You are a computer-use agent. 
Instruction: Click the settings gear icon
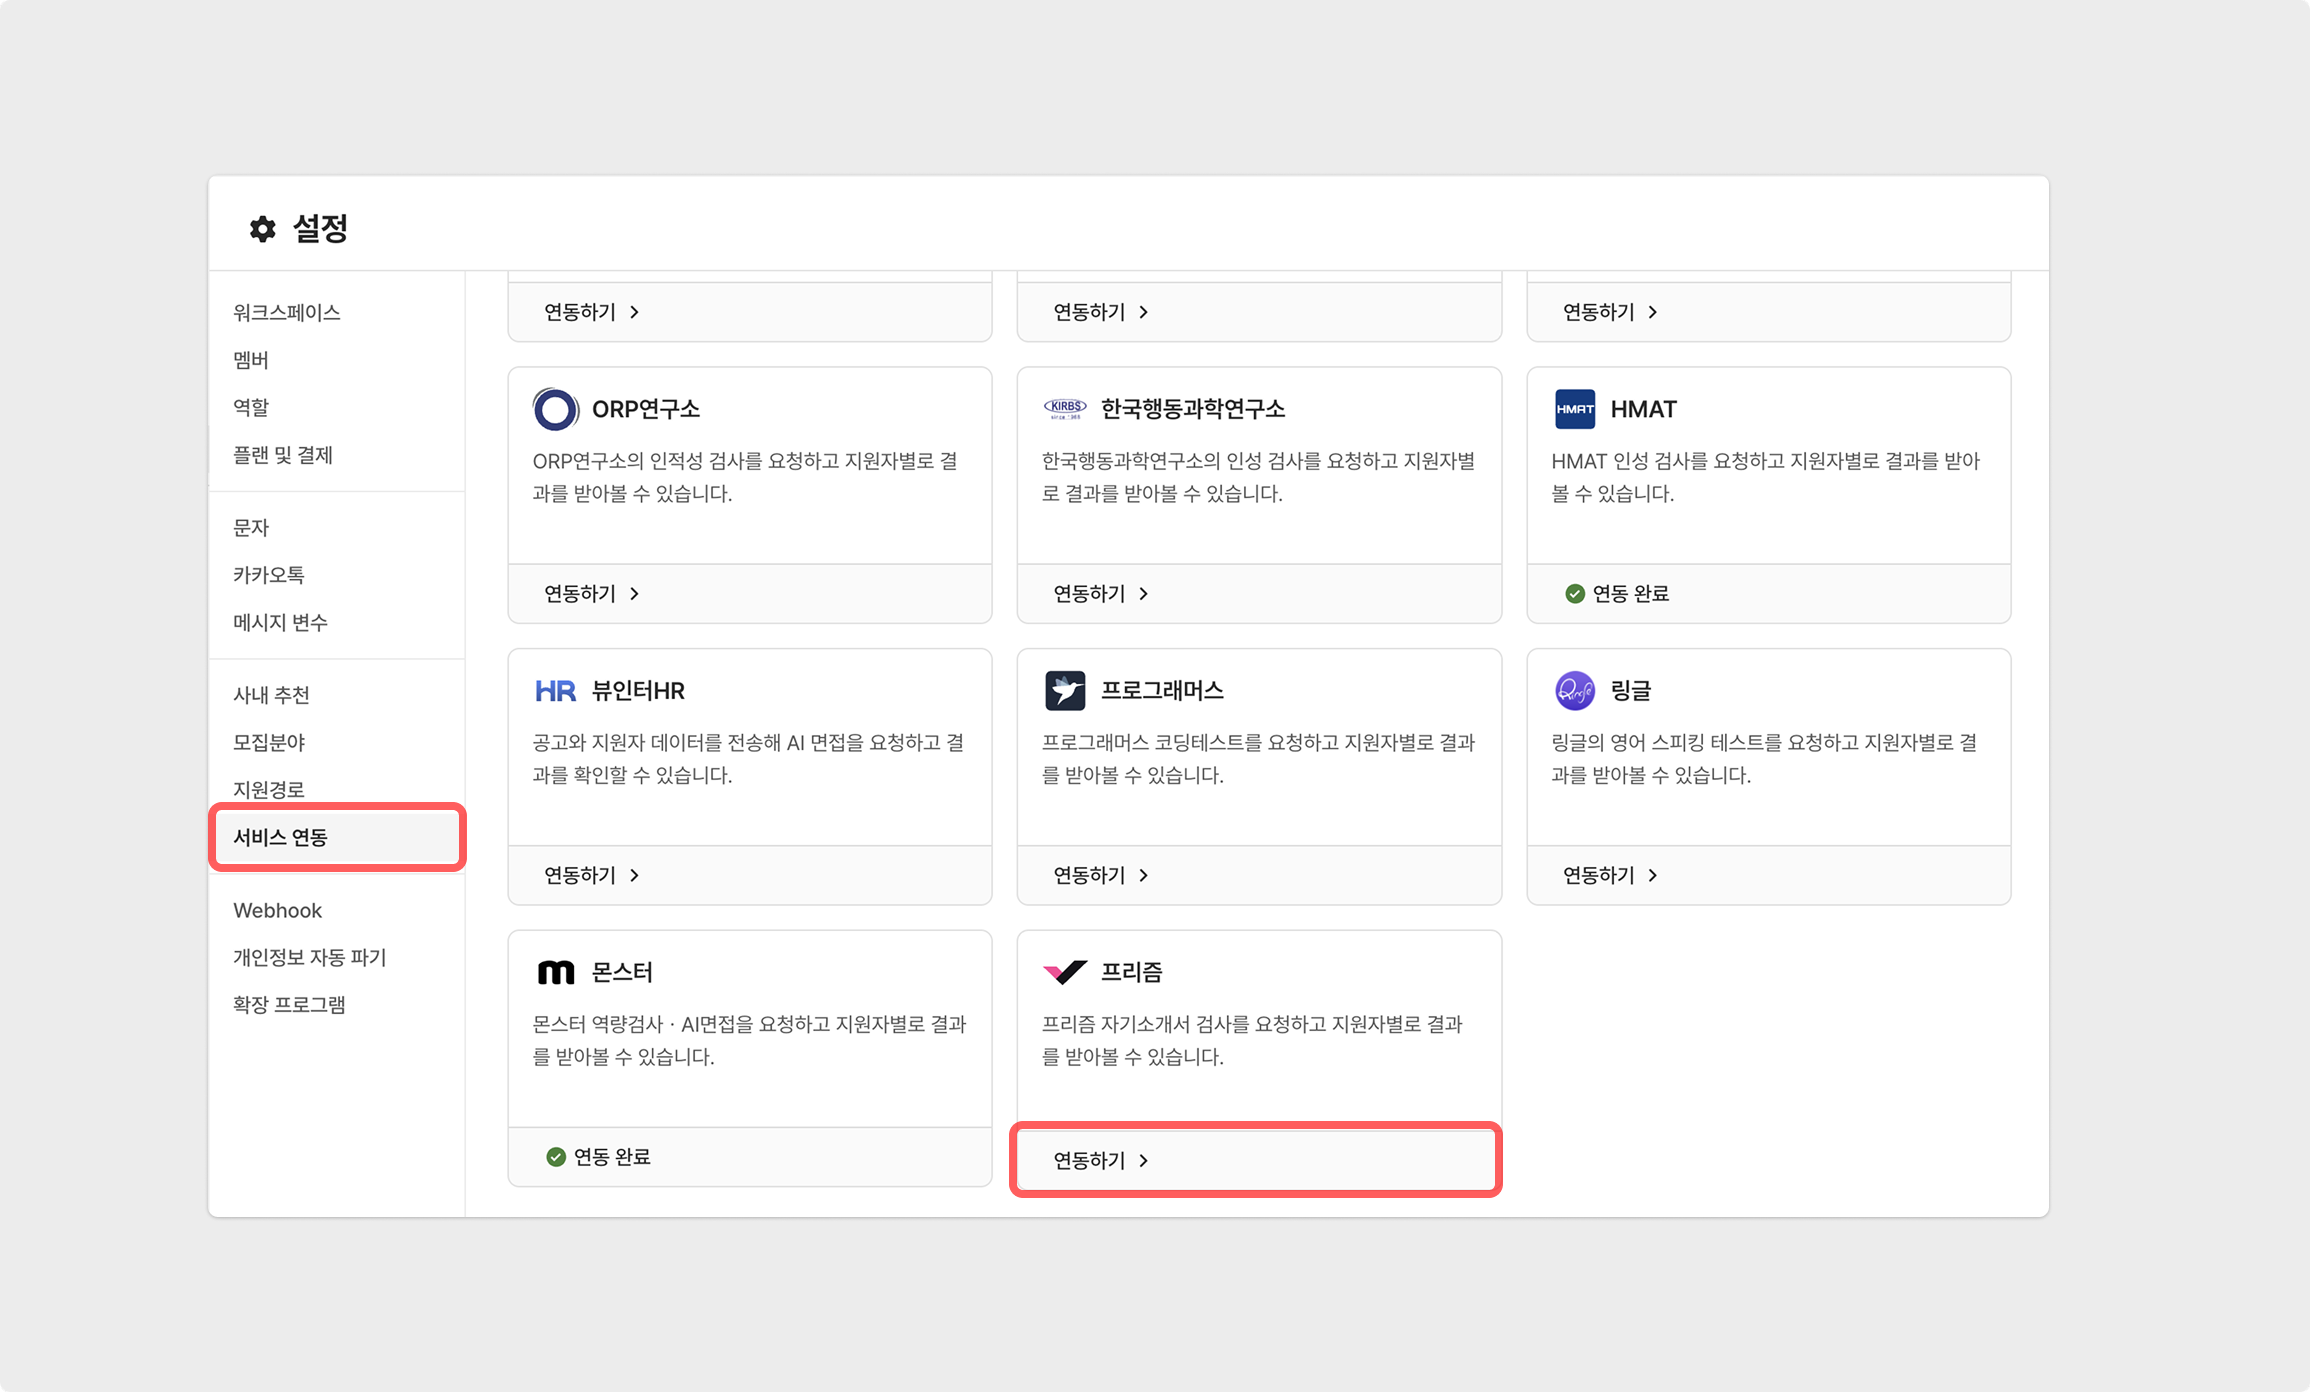[262, 229]
